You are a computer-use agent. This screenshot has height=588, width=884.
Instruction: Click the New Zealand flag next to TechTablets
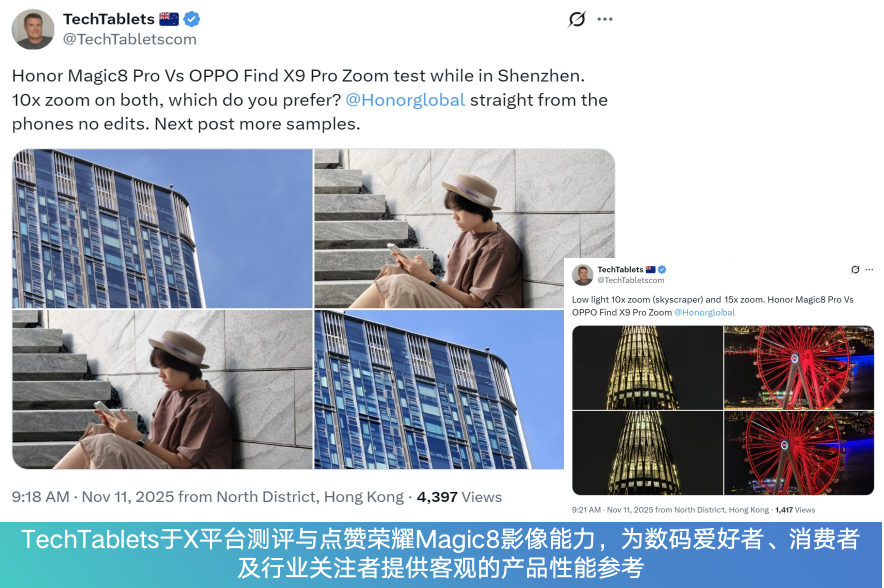click(x=169, y=19)
